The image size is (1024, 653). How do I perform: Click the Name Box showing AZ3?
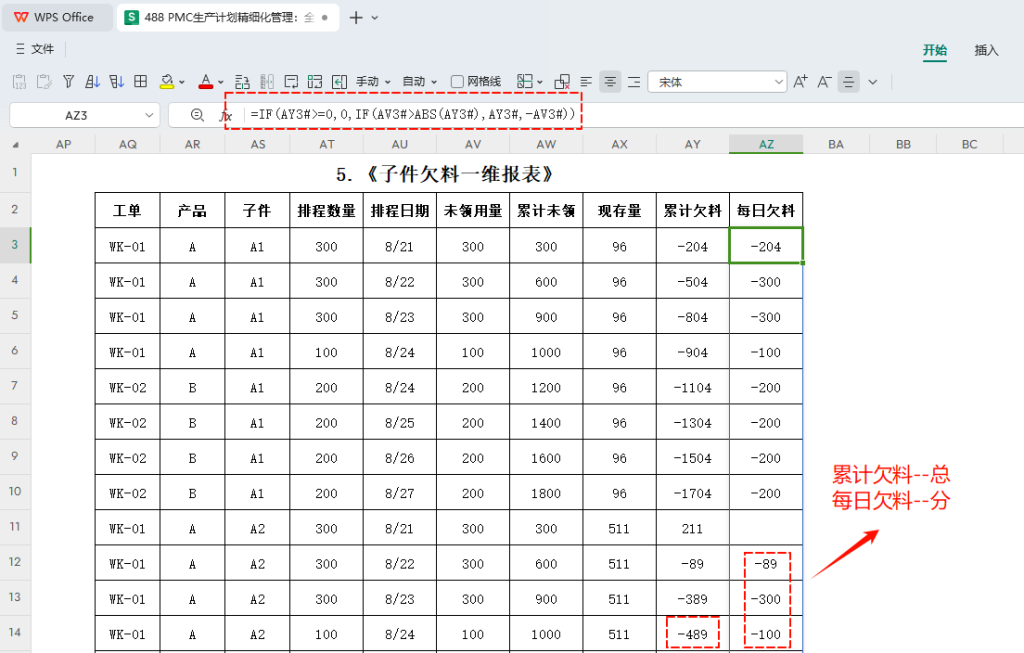(76, 115)
